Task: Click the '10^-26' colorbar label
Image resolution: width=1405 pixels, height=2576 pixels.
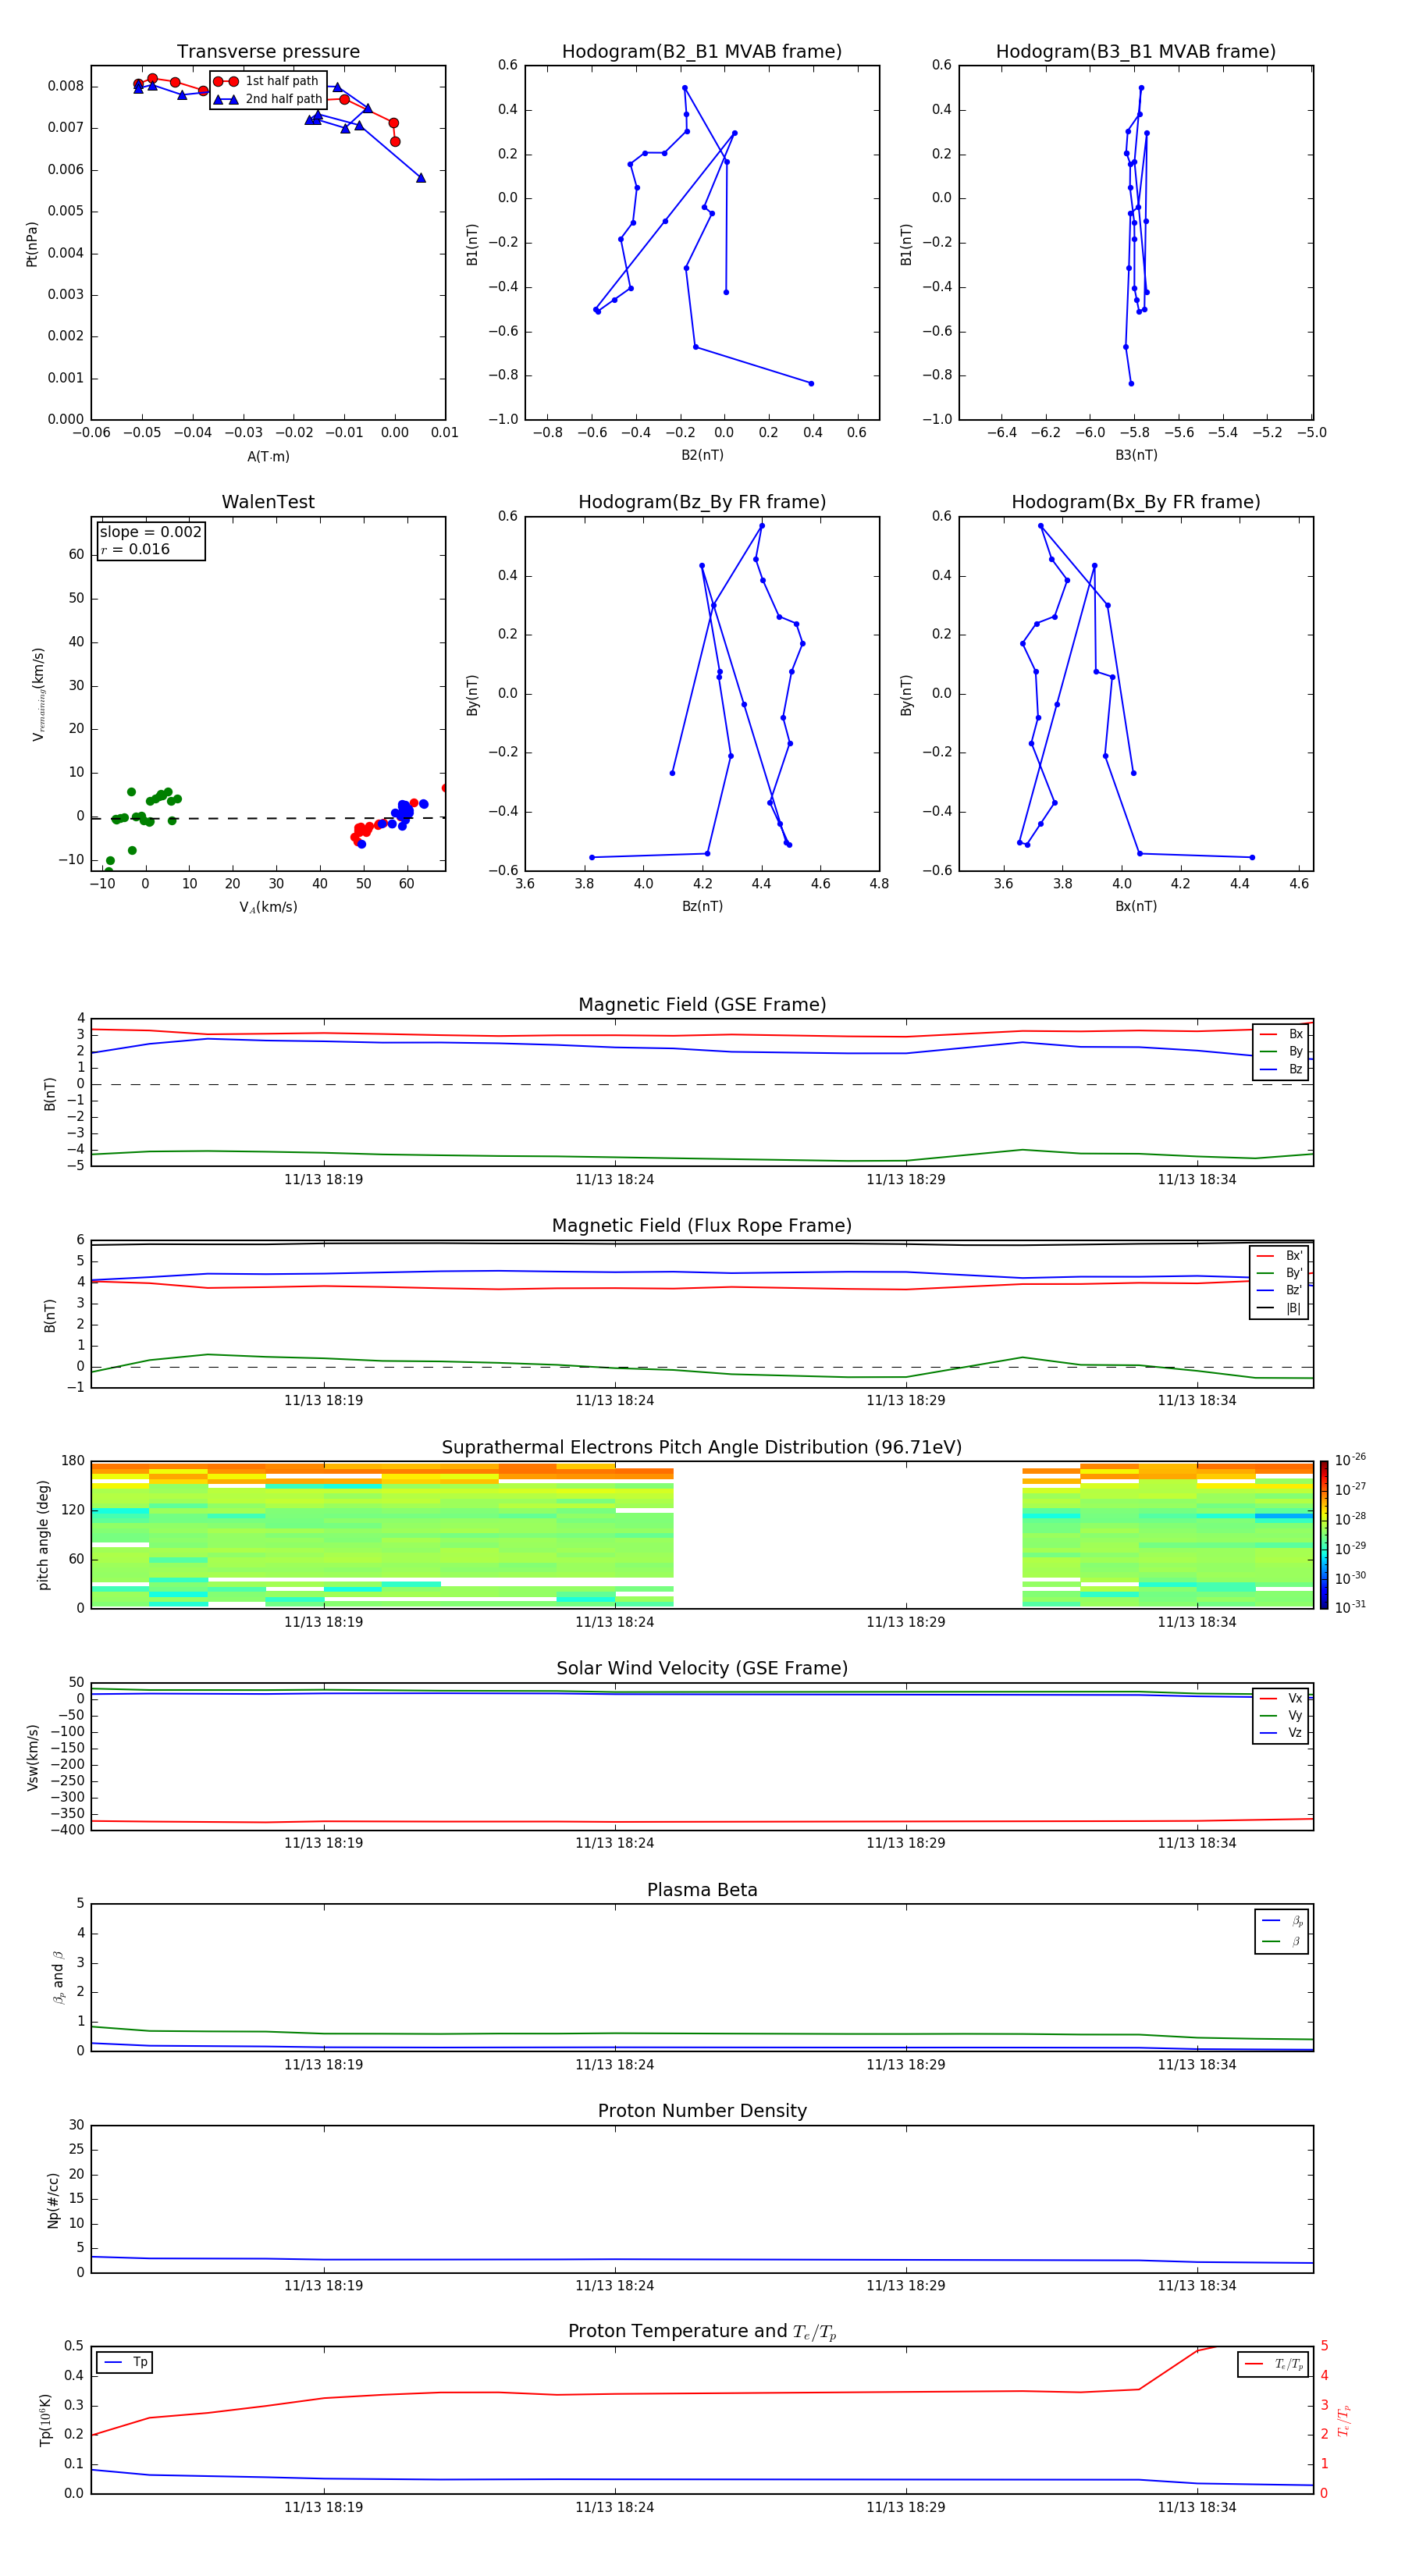Action: (x=1350, y=1461)
